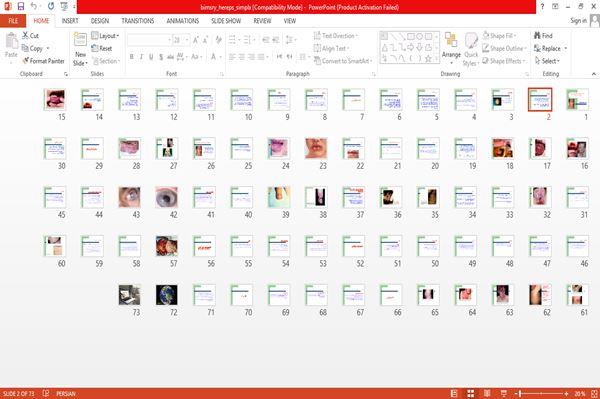Click the Redo/repeat icon in title bar
The image size is (600, 399).
(51, 6)
